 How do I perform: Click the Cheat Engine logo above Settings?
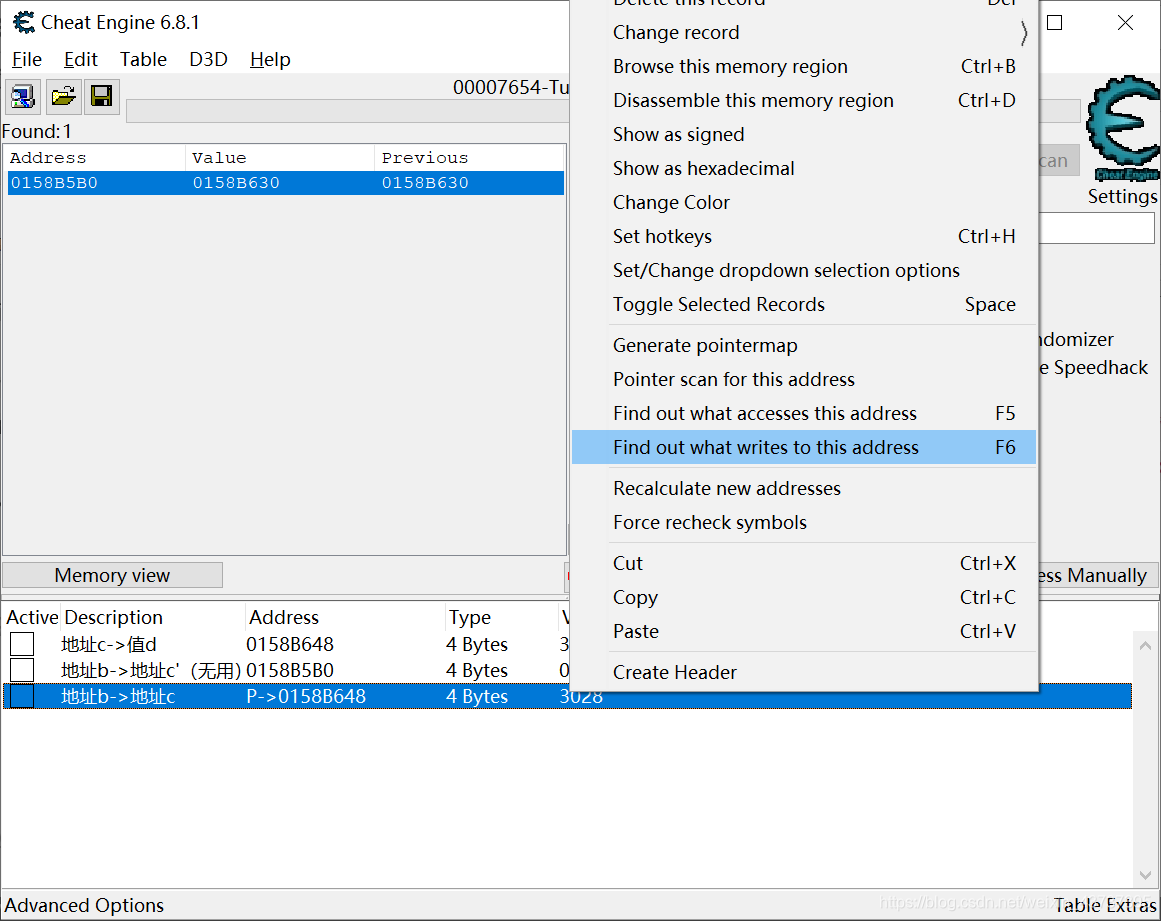click(1123, 127)
